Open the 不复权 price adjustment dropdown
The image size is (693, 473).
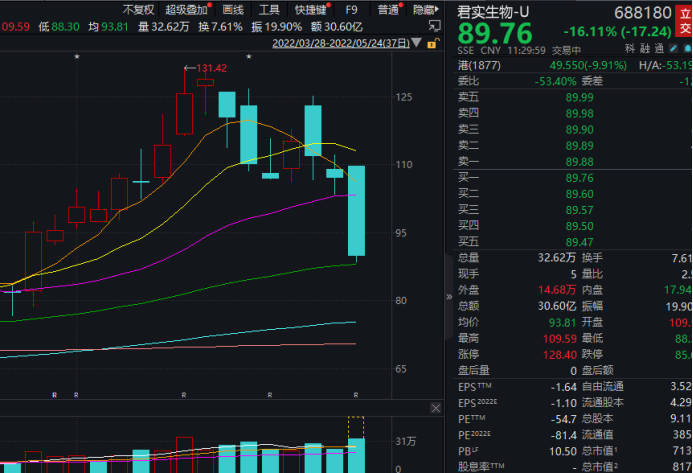(138, 9)
